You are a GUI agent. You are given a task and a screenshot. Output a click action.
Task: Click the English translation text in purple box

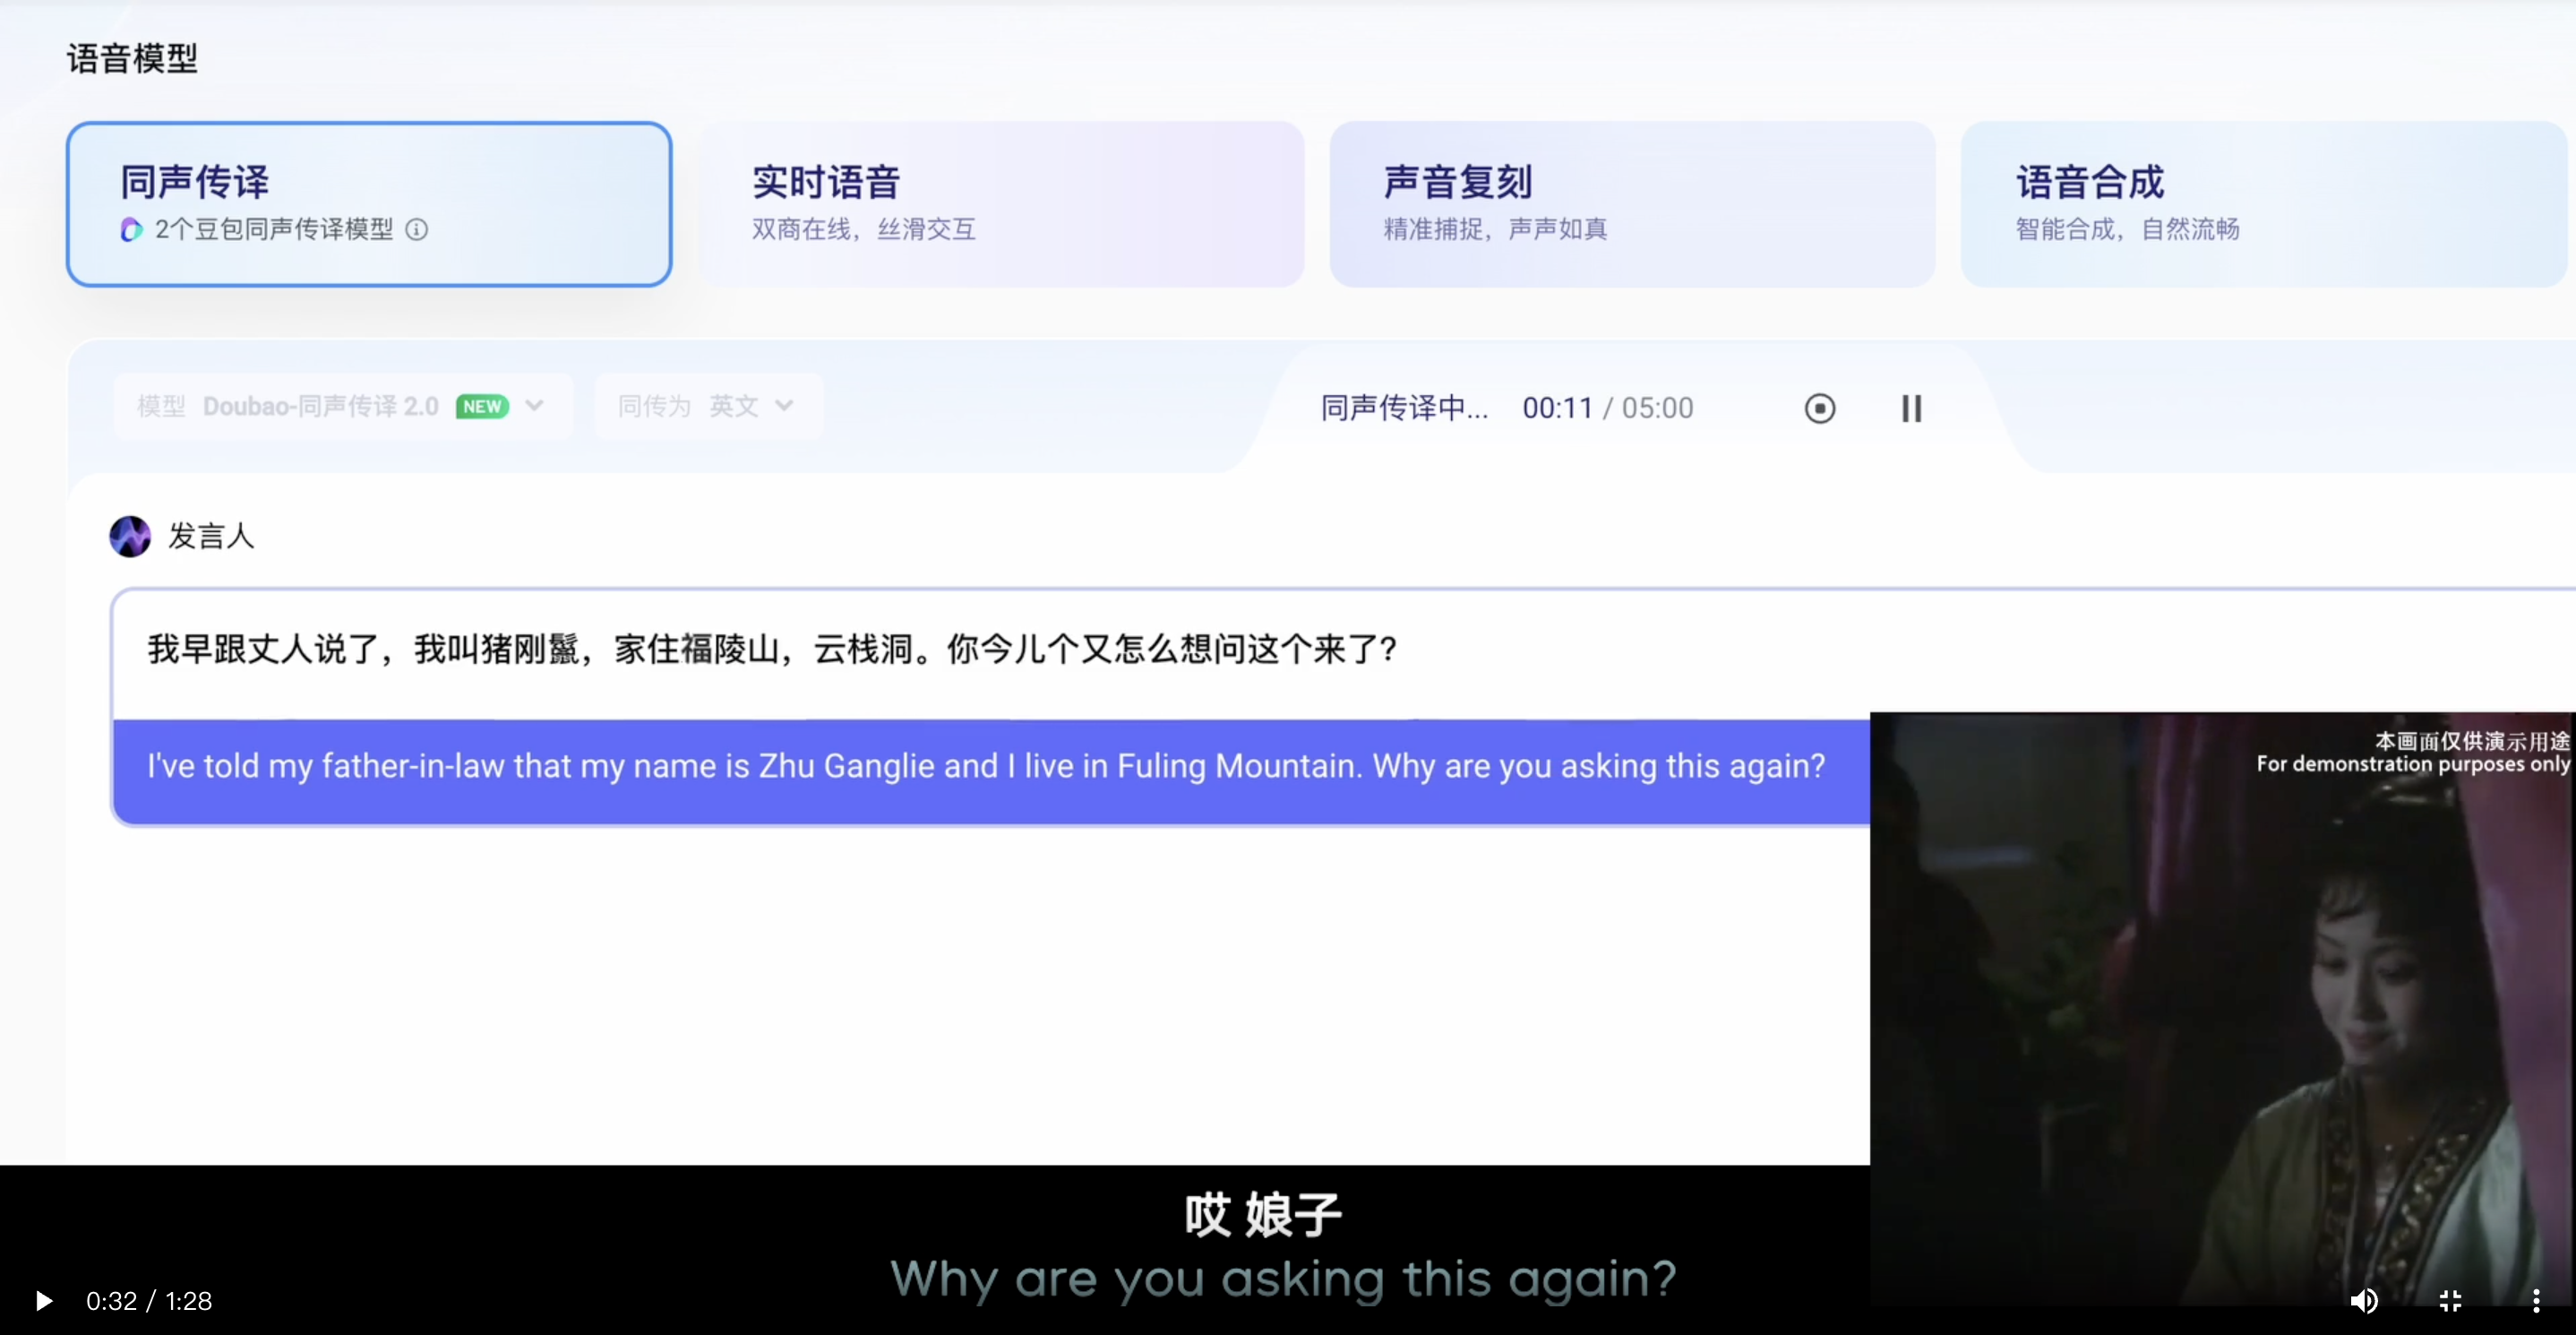tap(986, 766)
